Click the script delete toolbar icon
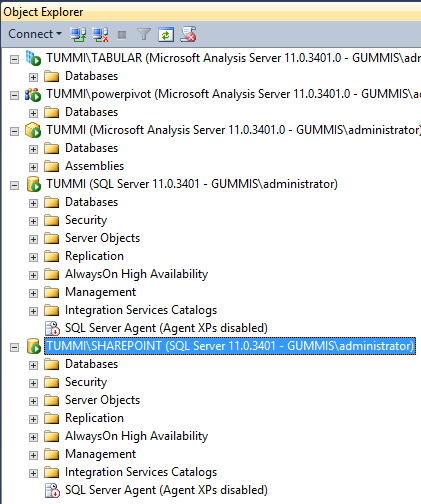The width and height of the screenshot is (421, 504). (188, 34)
